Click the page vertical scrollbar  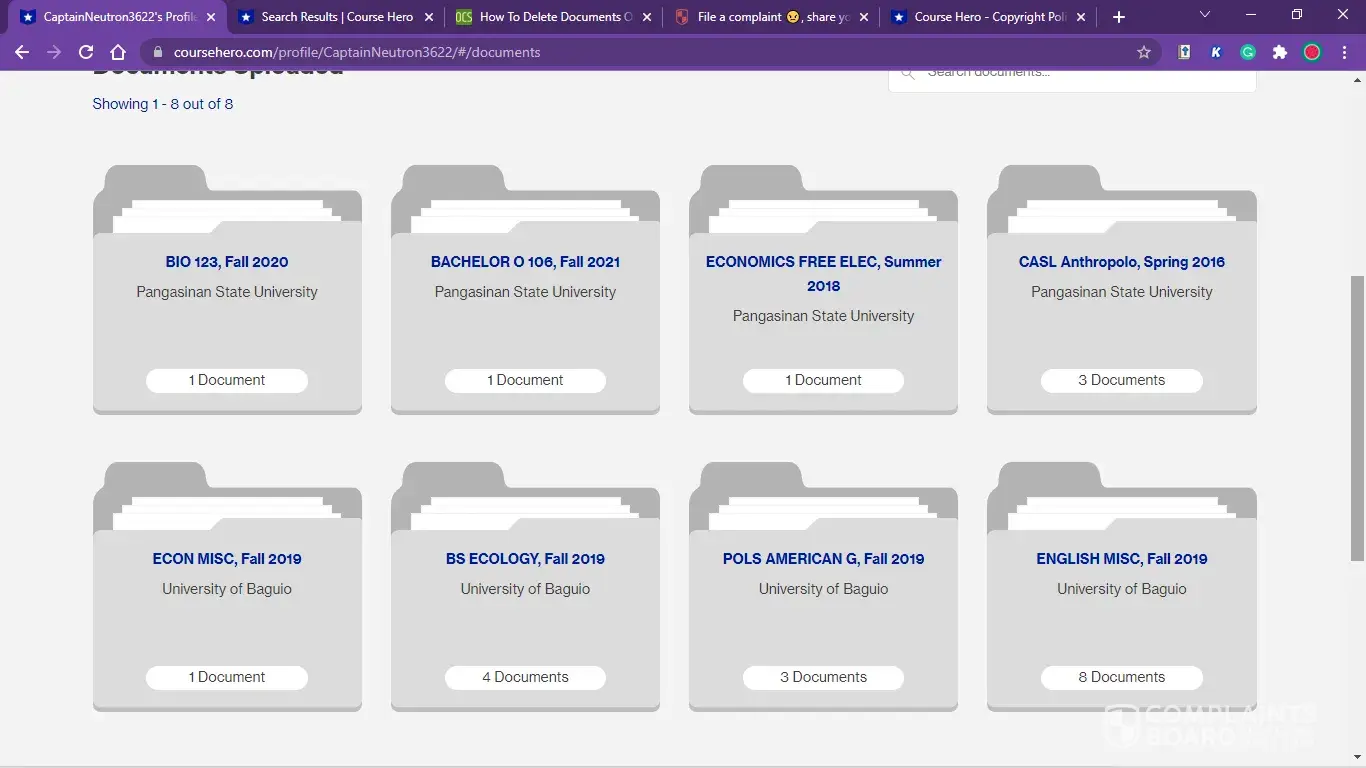[x=1357, y=420]
